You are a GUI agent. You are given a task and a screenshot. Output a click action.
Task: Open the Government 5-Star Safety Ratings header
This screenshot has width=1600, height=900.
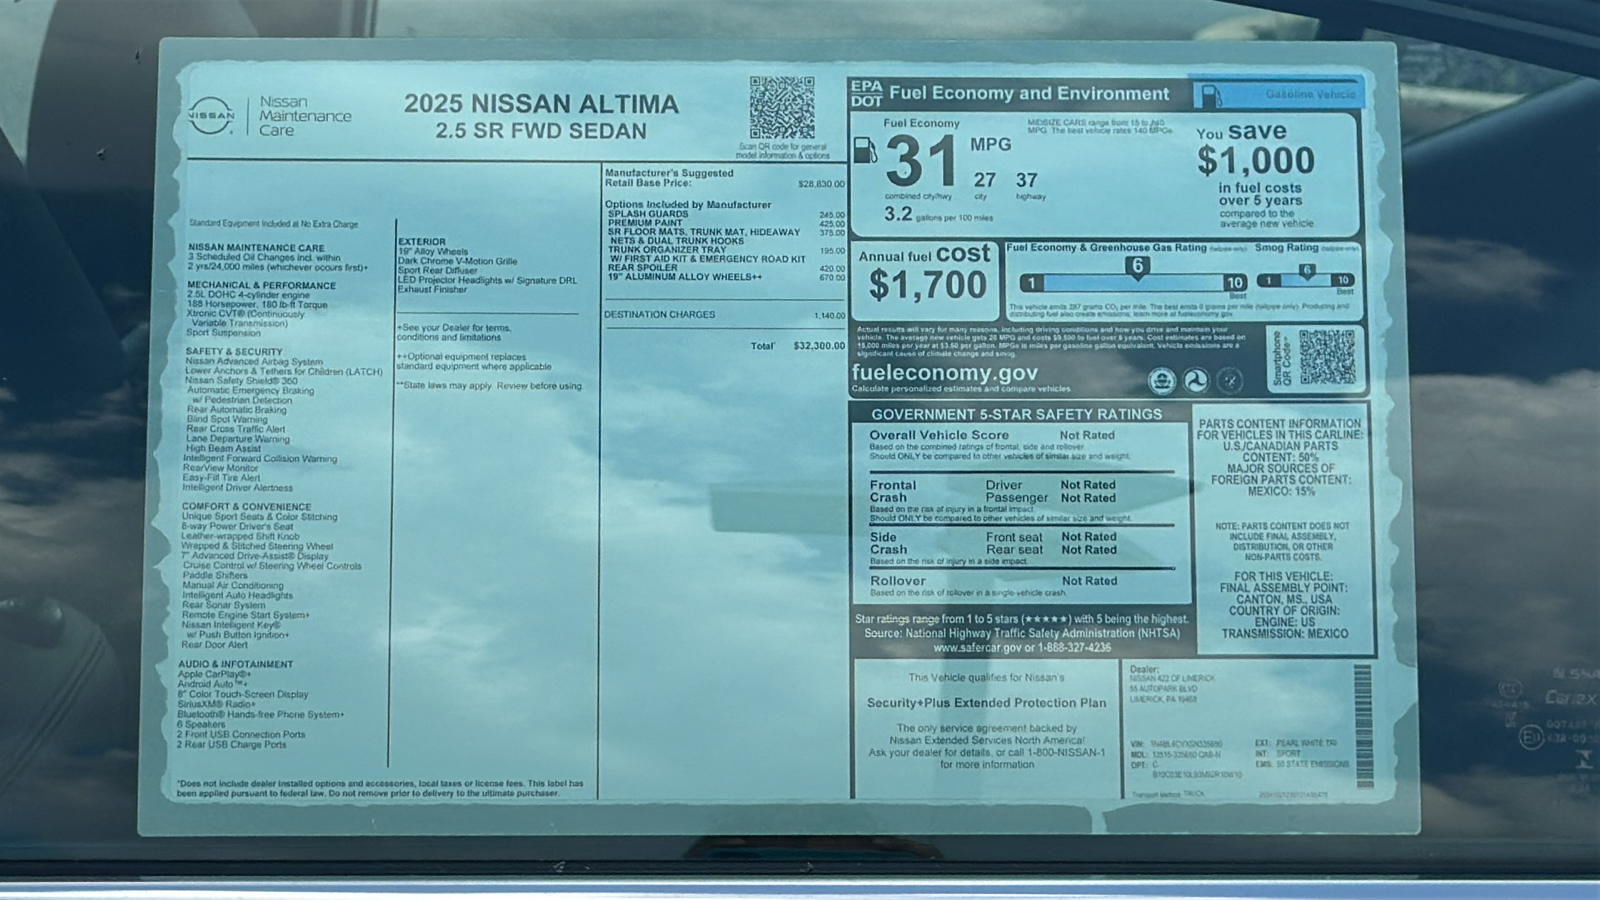click(x=1016, y=413)
